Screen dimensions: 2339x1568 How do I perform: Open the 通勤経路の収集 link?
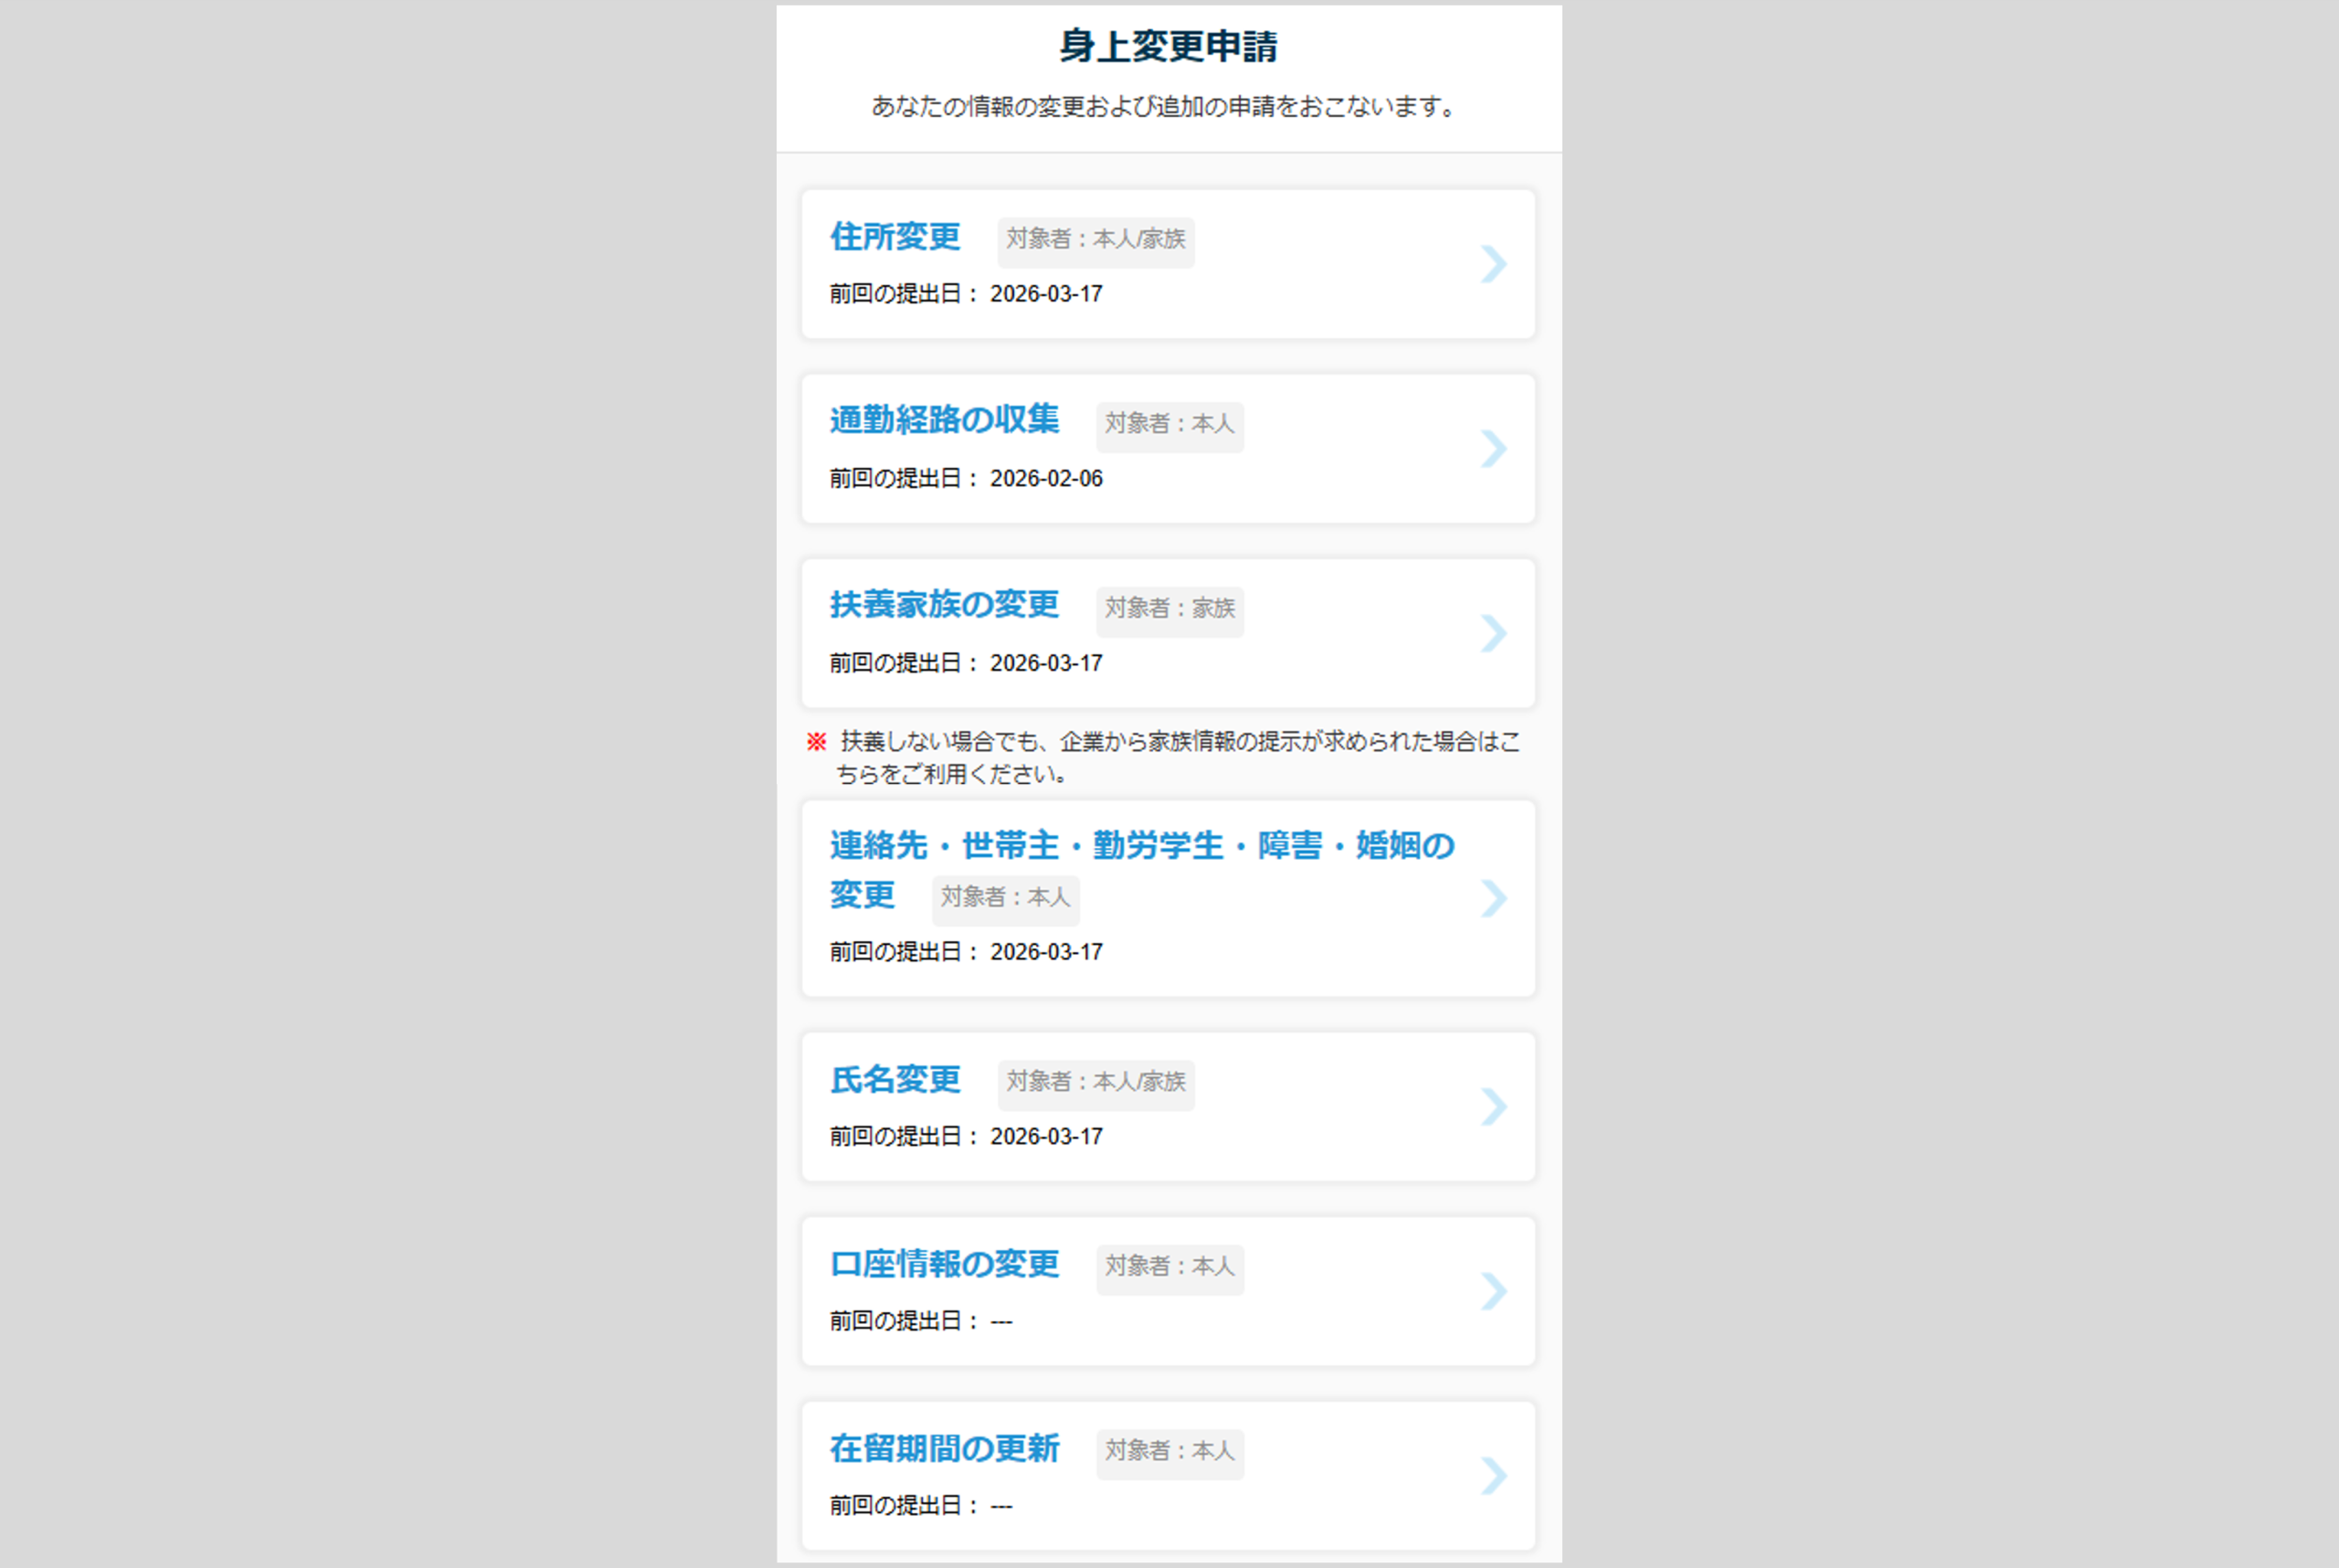coord(944,420)
